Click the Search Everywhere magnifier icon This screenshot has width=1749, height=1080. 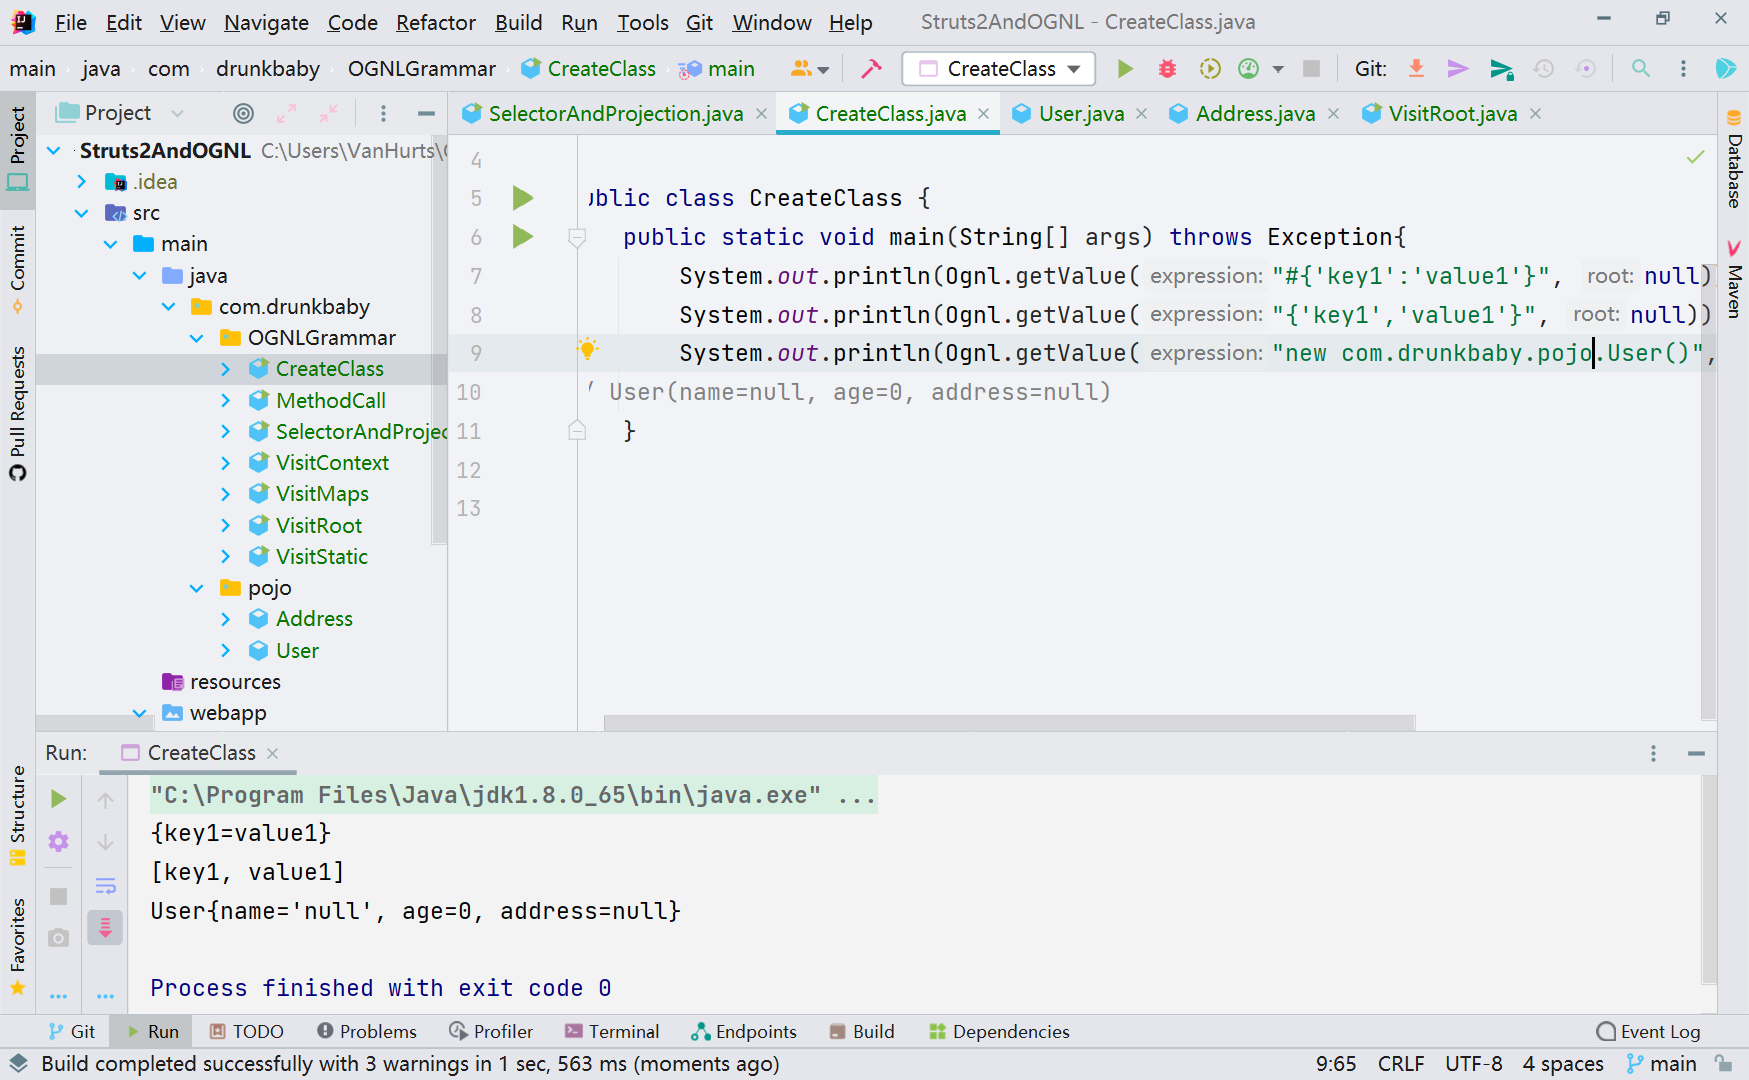point(1641,69)
